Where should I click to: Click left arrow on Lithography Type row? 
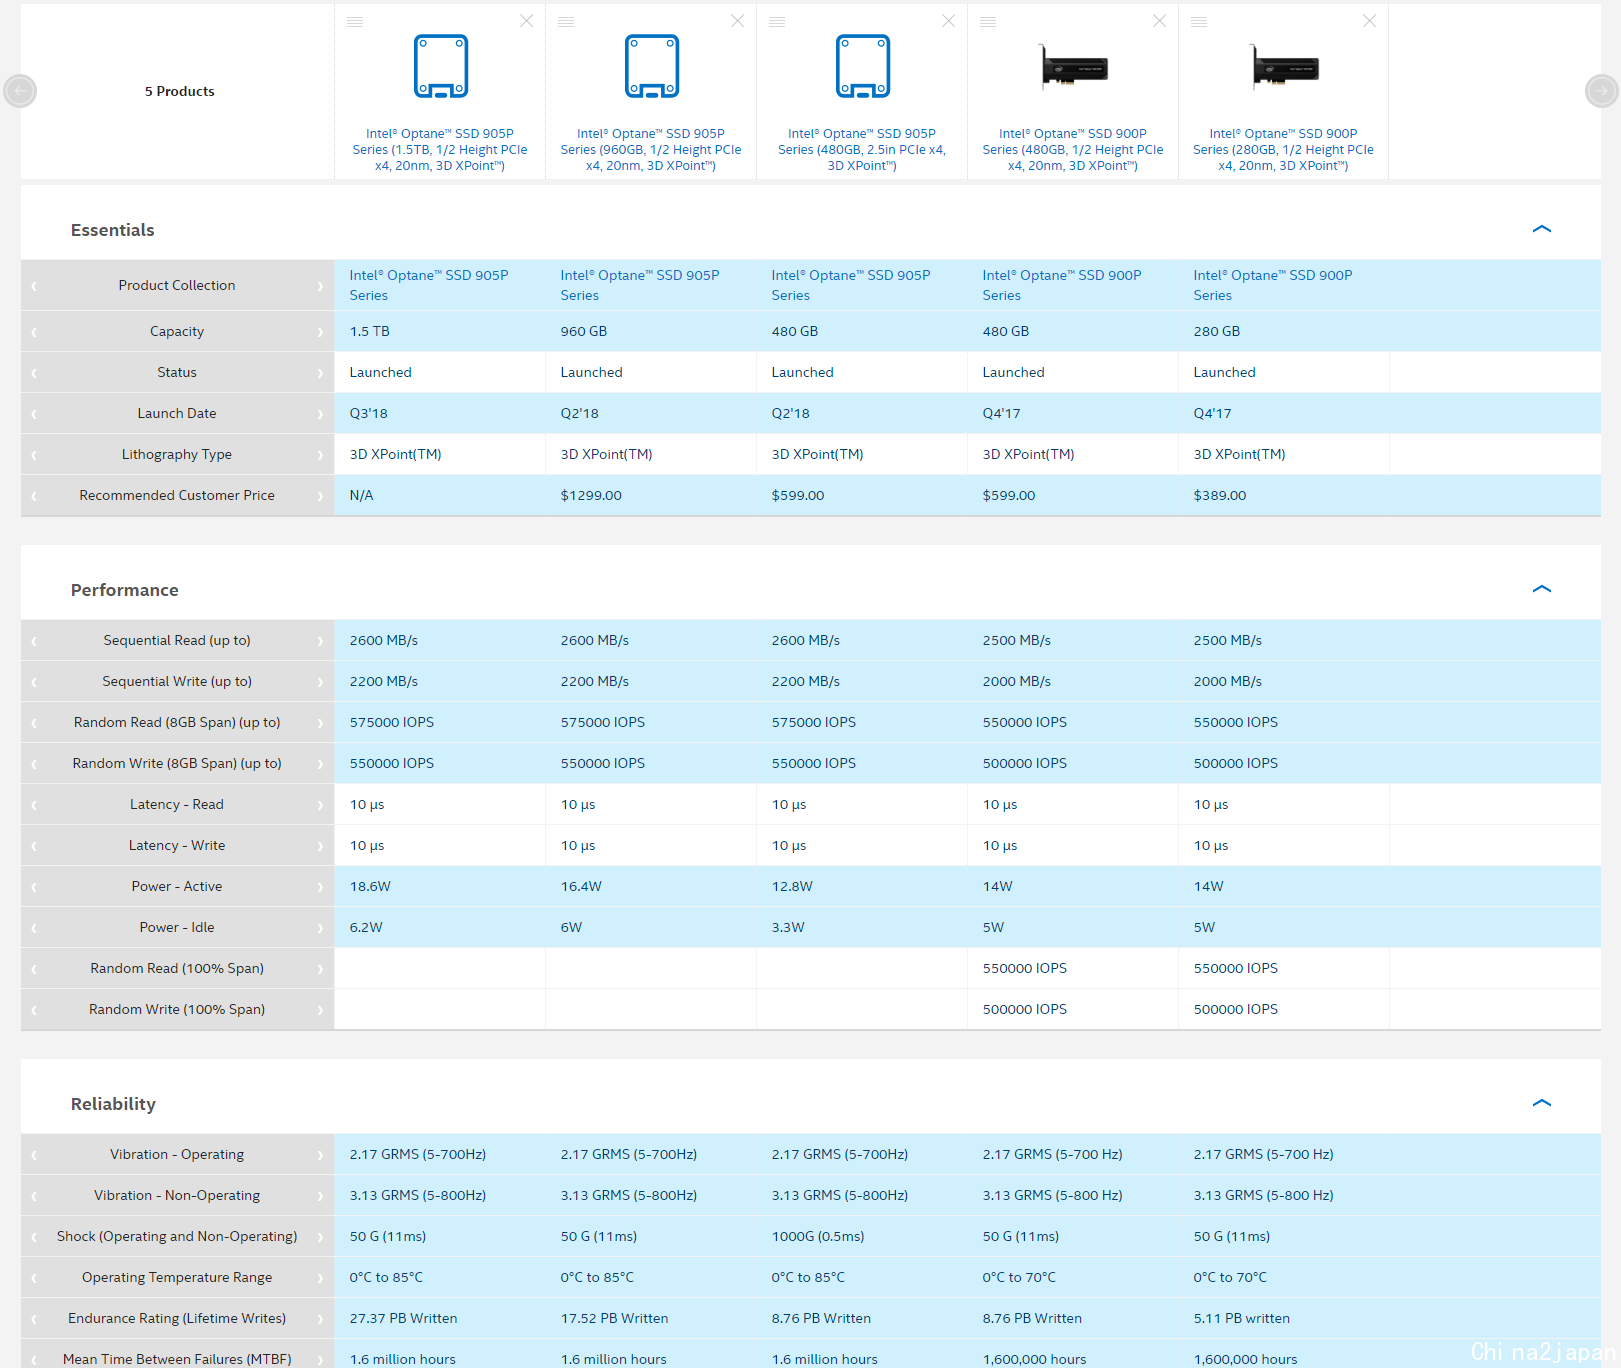(34, 455)
